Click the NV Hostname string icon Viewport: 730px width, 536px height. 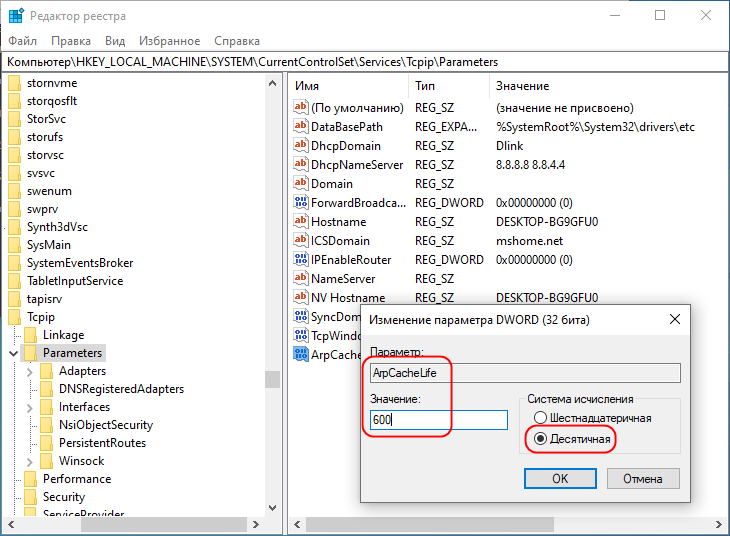(x=301, y=297)
